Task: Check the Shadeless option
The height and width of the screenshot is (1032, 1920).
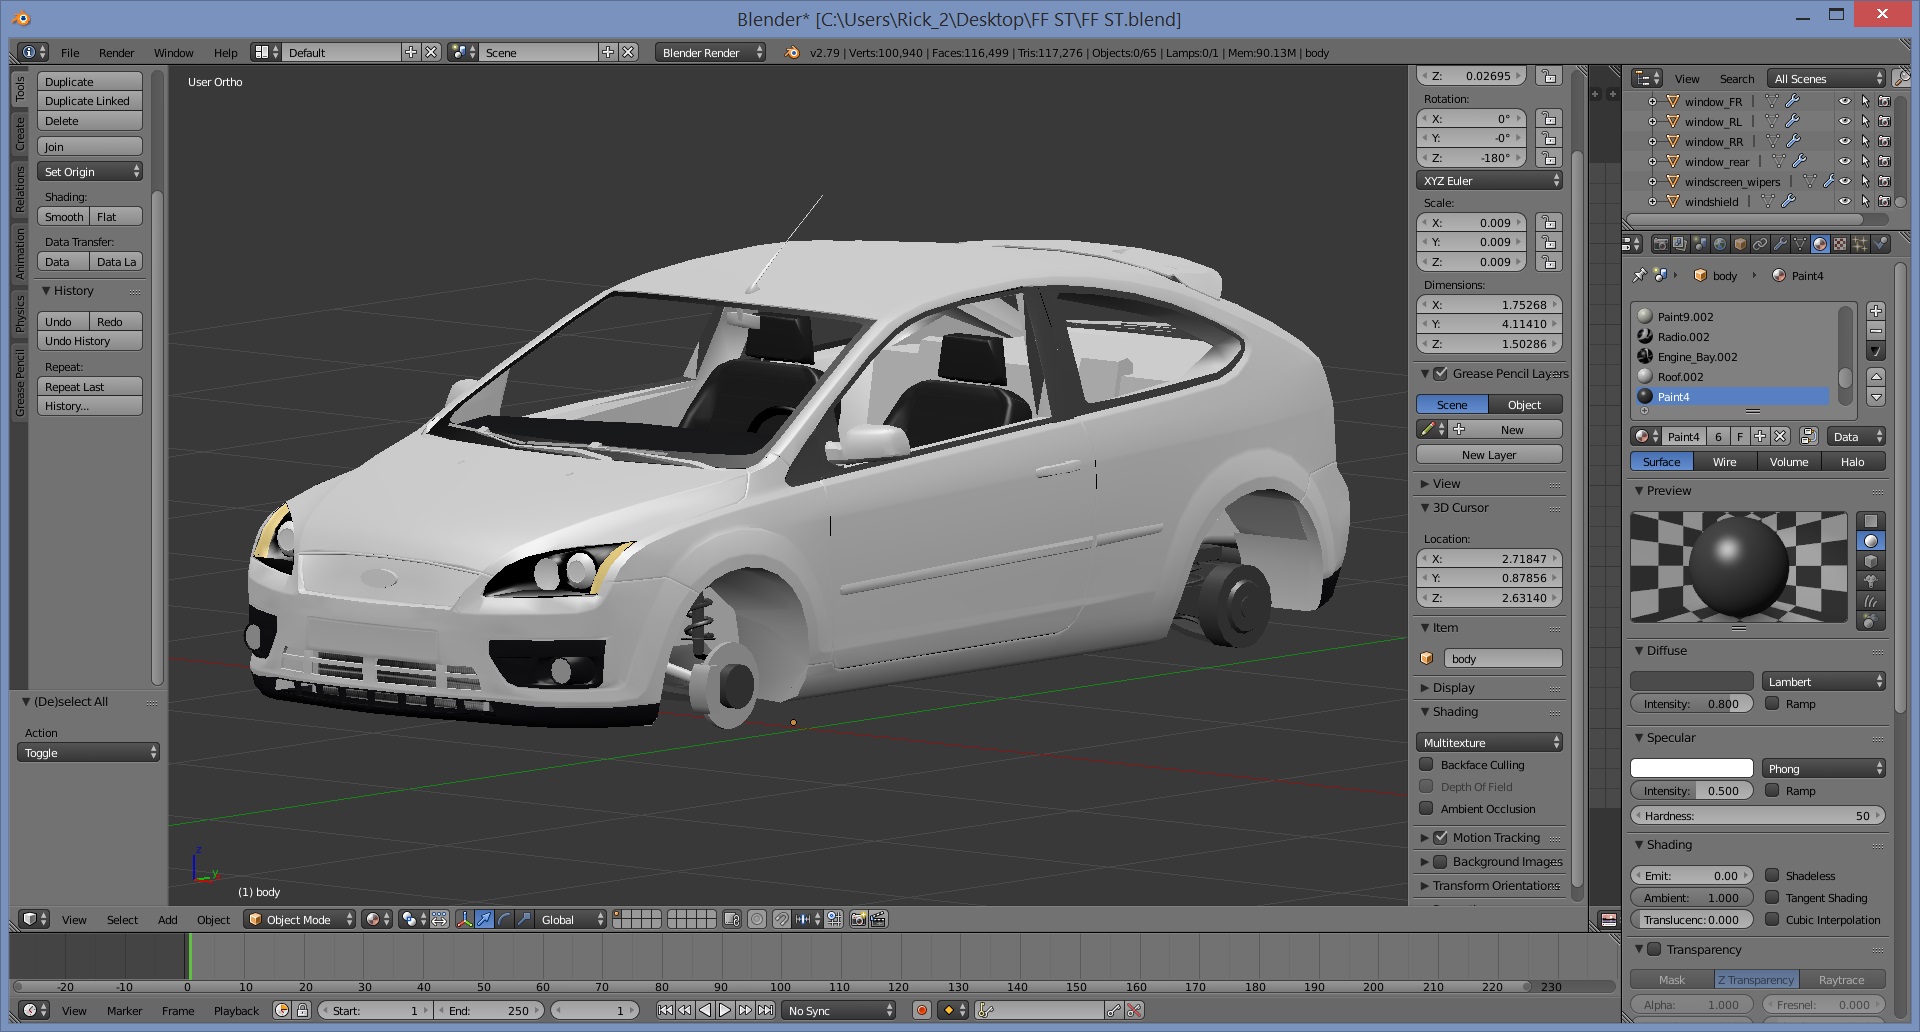Action: [1772, 876]
